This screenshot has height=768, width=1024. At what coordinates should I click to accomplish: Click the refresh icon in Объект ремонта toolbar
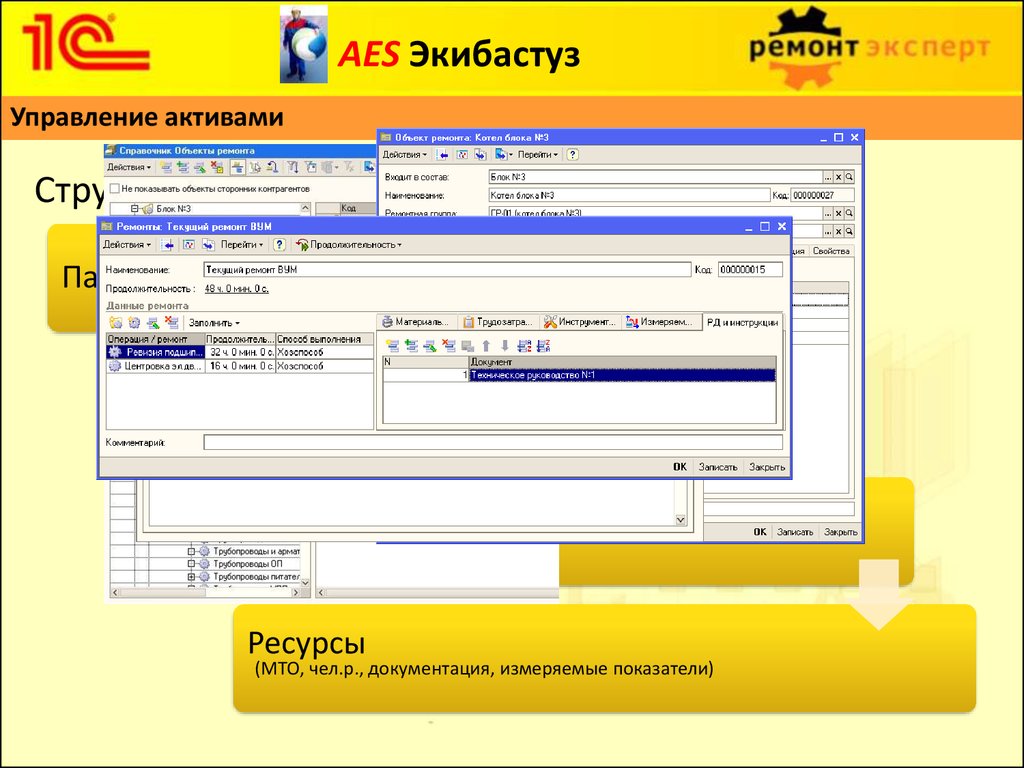click(462, 155)
